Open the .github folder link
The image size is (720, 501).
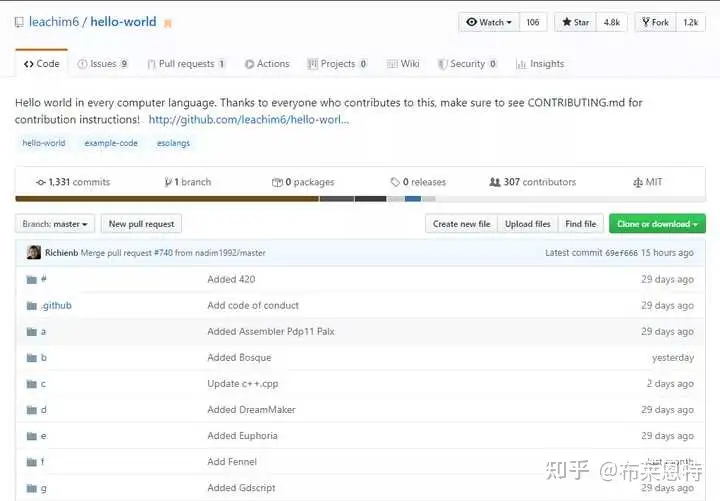(x=56, y=305)
